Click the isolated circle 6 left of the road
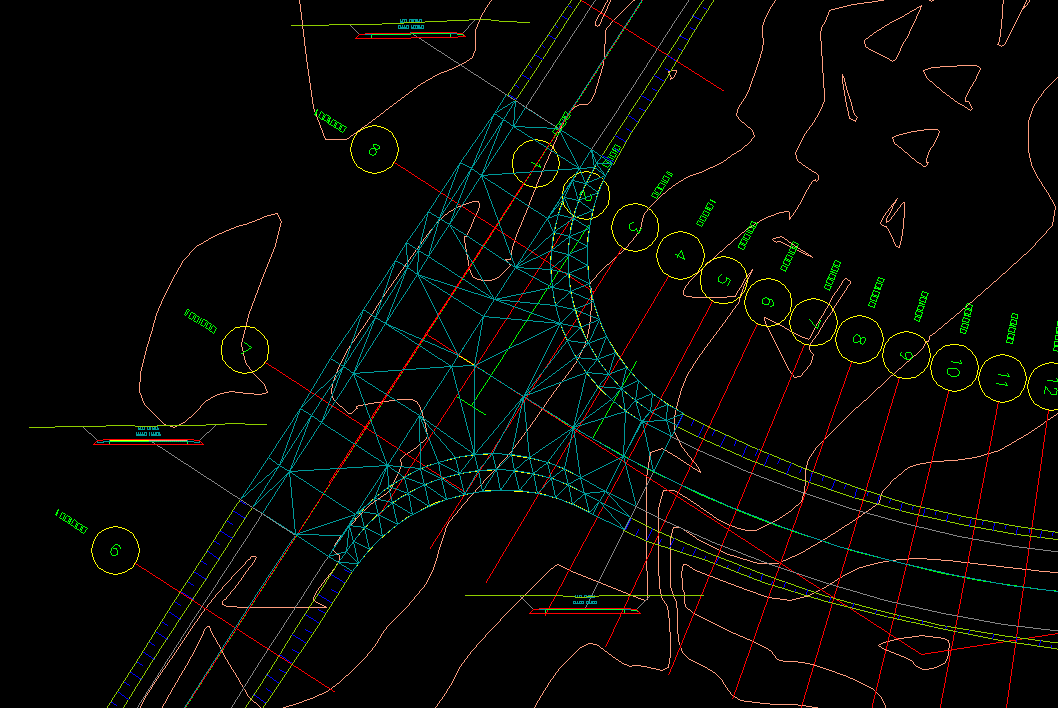Image resolution: width=1058 pixels, height=708 pixels. click(x=115, y=551)
